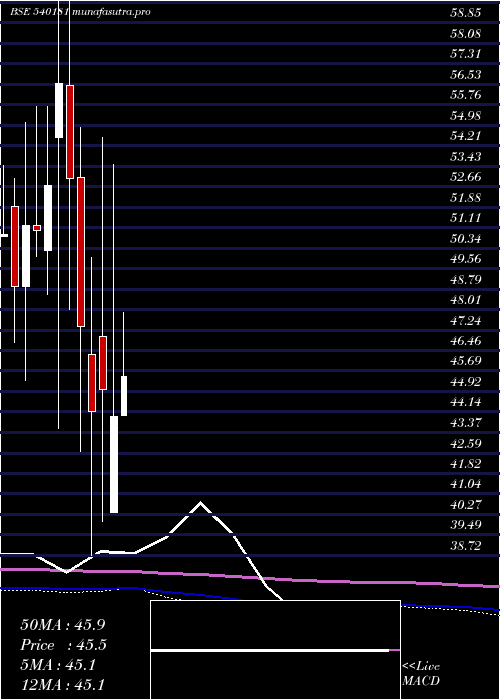
Task: Click the 38.72 price axis label
Action: coord(465,545)
